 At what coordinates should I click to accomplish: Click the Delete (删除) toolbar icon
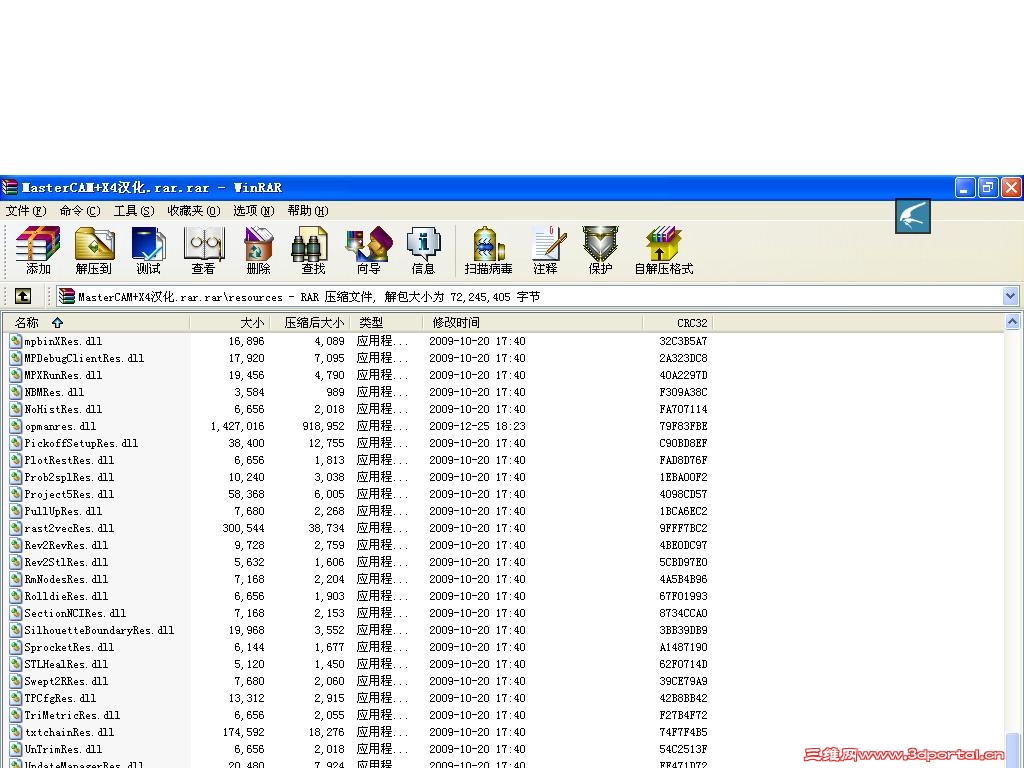(259, 250)
